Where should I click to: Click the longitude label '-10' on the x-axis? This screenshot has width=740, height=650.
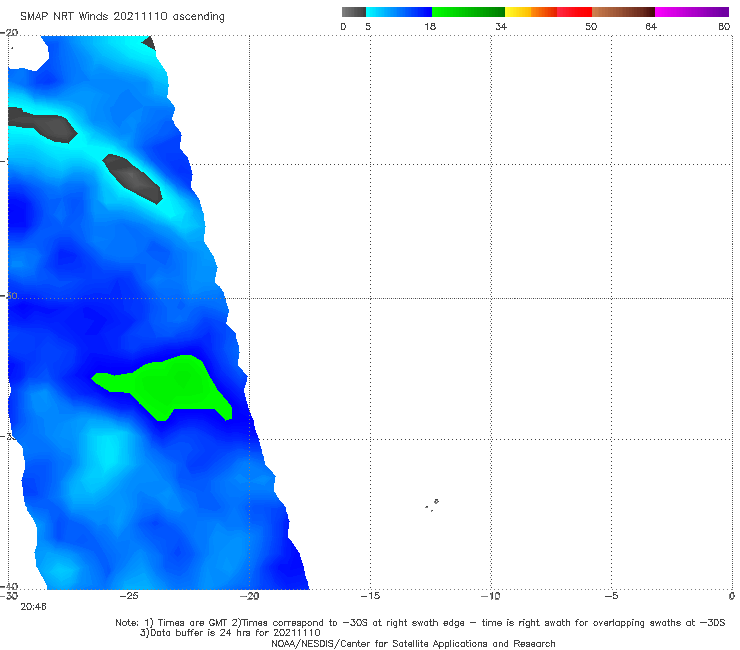click(491, 596)
